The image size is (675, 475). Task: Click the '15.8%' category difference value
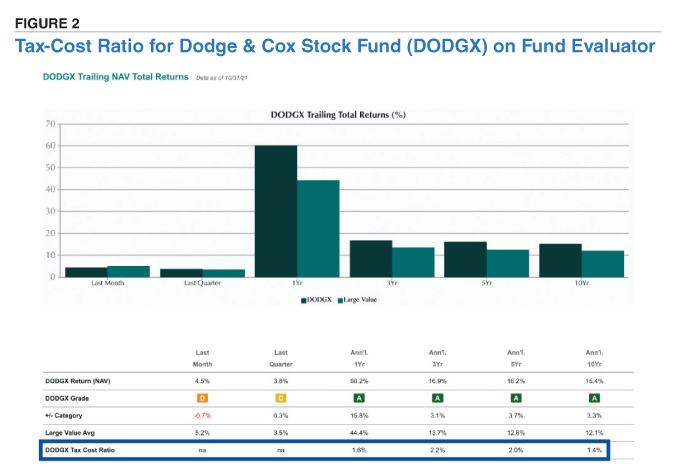tap(359, 416)
